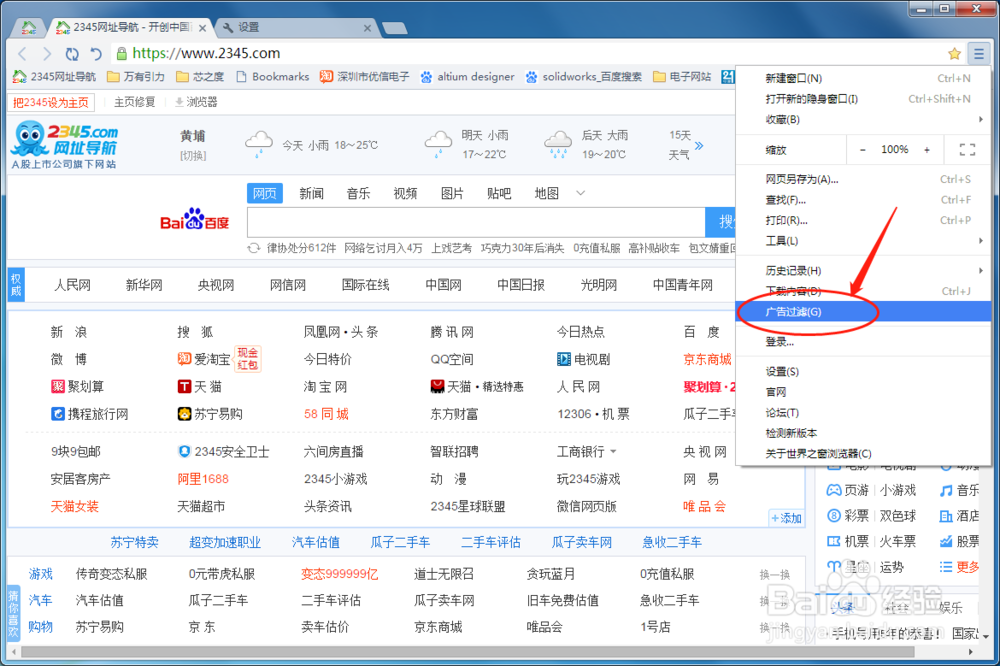Select 网页另存为(A) menu item

coord(863,179)
